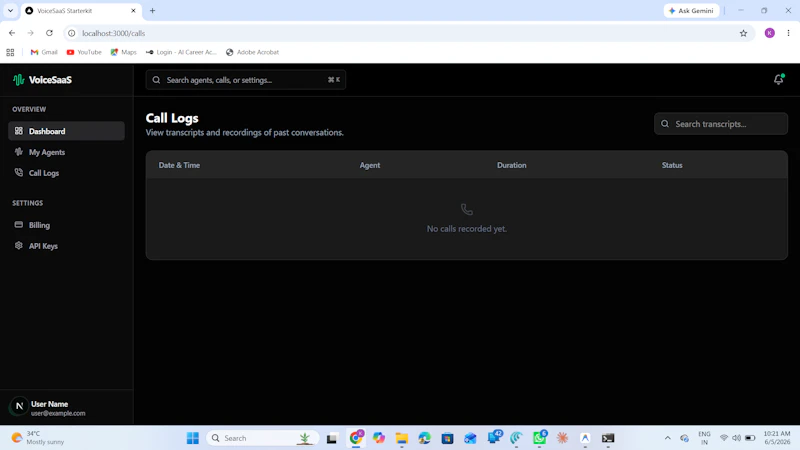This screenshot has width=800, height=450.
Task: Click the Dashboard grid icon
Action: tap(19, 131)
